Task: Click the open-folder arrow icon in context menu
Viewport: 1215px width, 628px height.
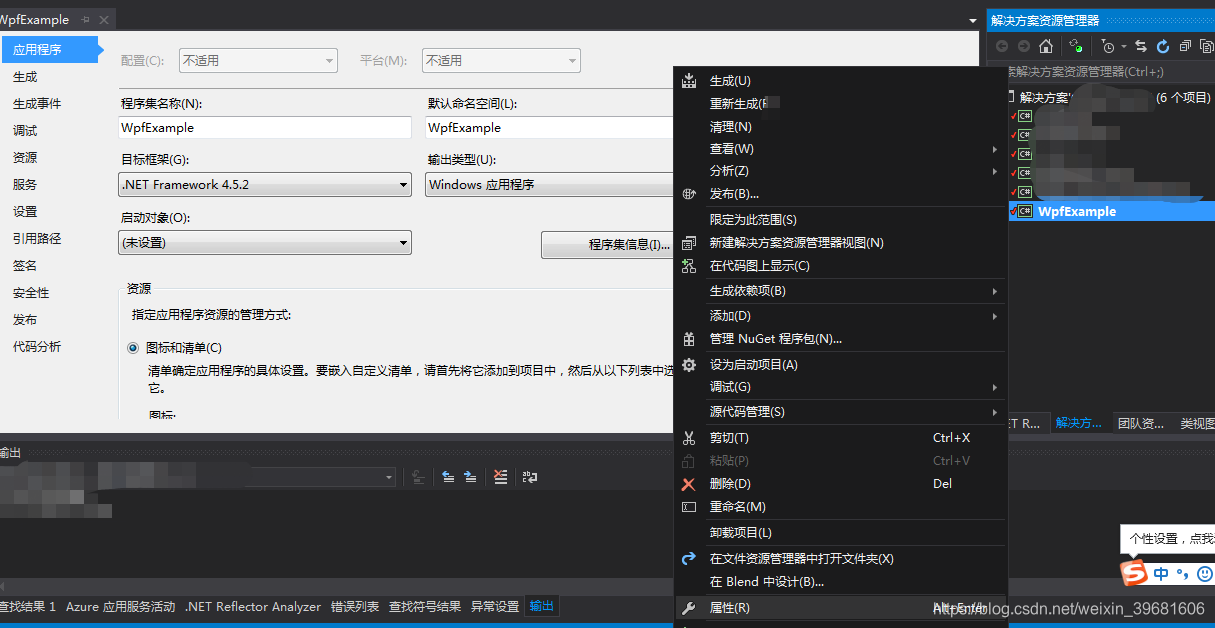Action: 688,559
